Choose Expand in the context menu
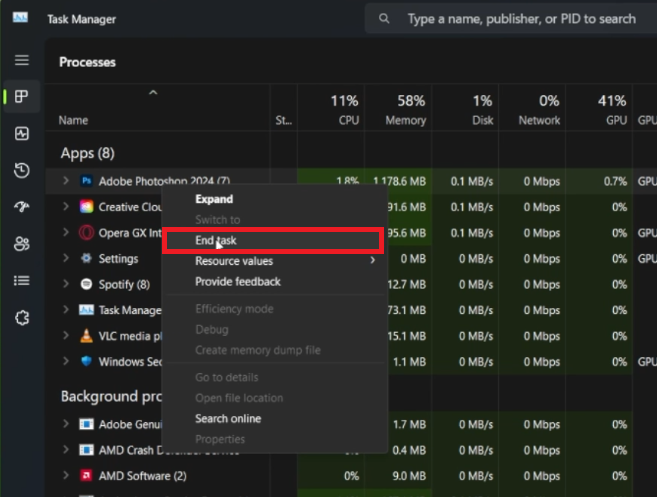Viewport: 657px width, 497px height. 274,199
